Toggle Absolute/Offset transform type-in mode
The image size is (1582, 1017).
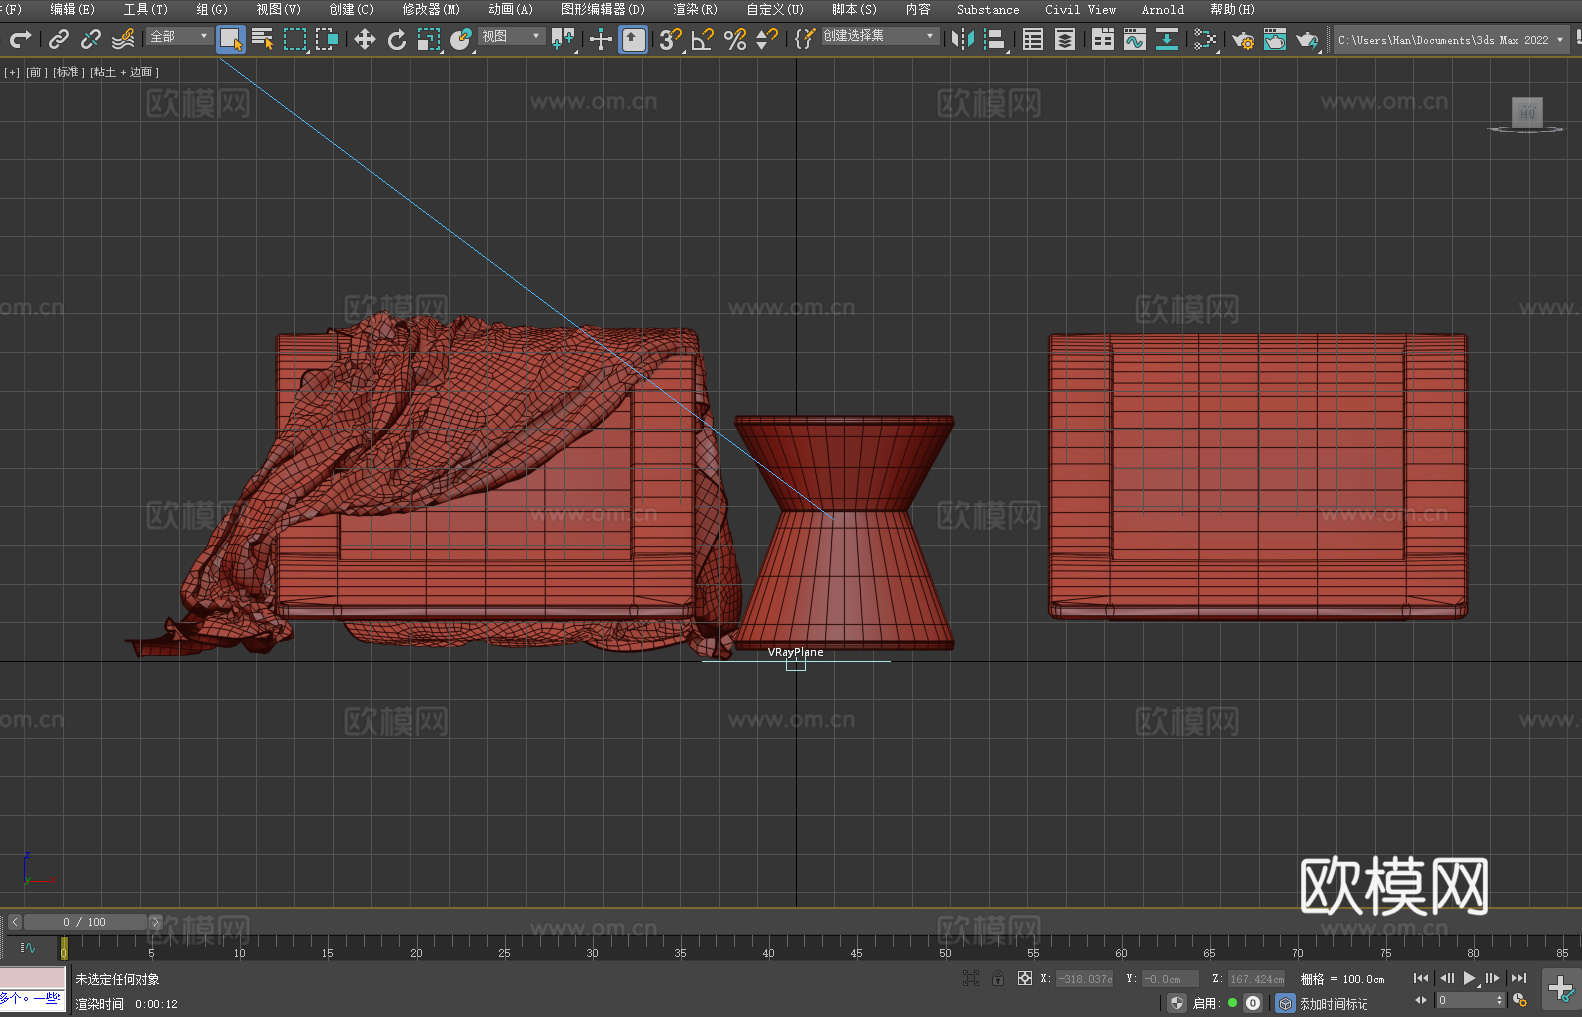coord(1024,978)
